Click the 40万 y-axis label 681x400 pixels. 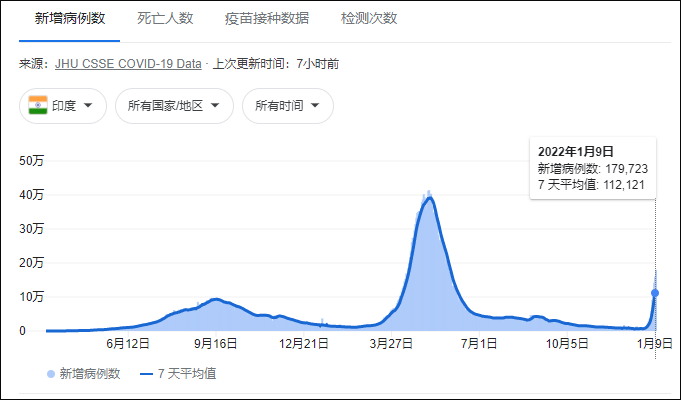(32, 195)
